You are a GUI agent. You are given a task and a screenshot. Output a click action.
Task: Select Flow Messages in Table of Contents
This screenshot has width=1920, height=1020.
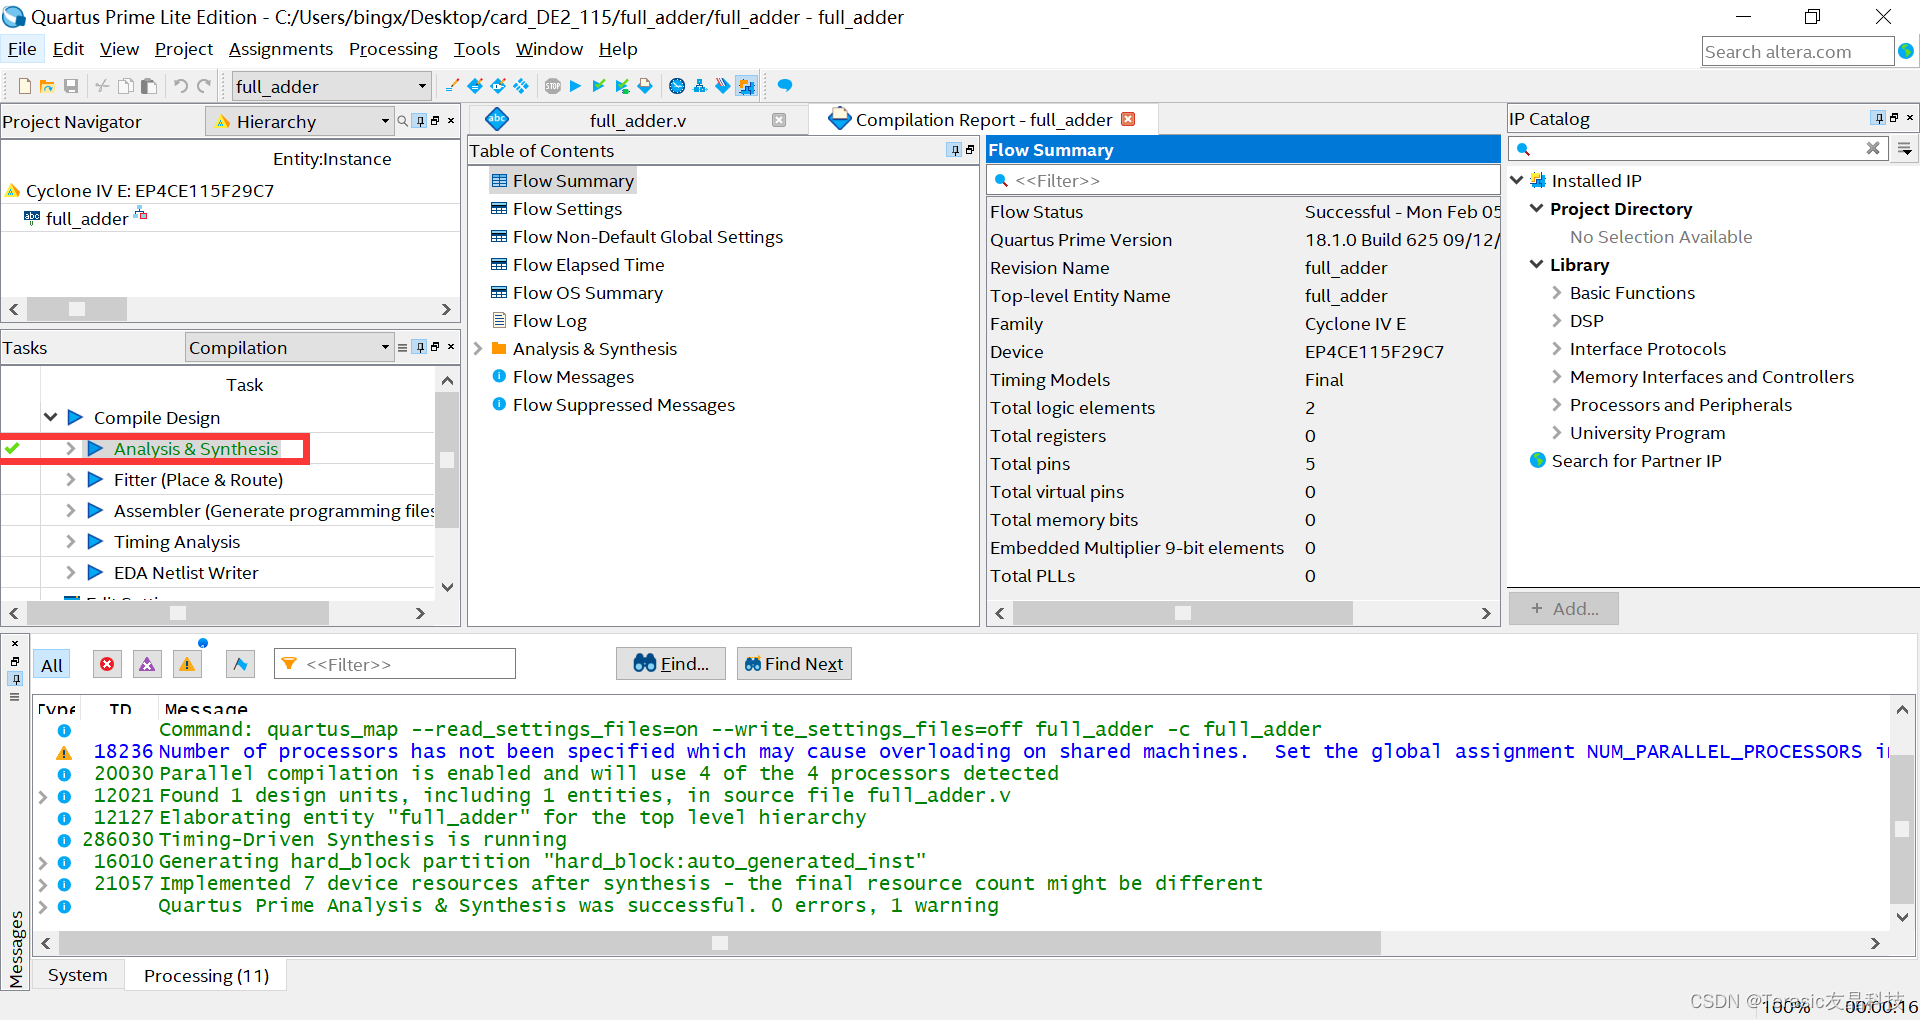pos(573,377)
